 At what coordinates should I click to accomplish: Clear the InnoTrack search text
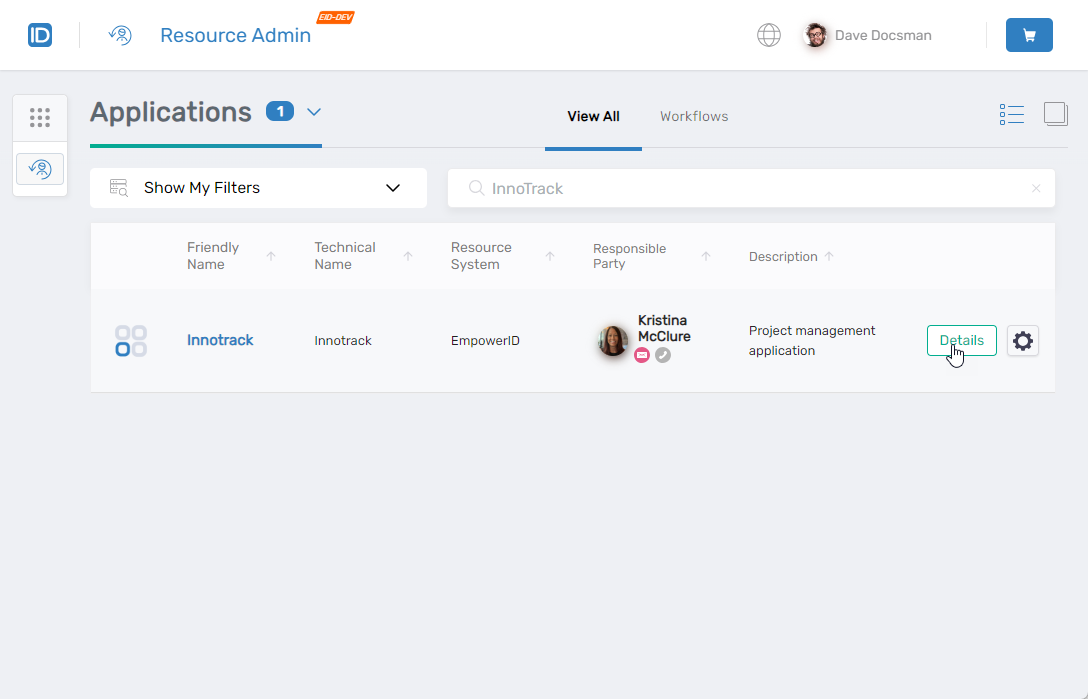click(x=1035, y=188)
